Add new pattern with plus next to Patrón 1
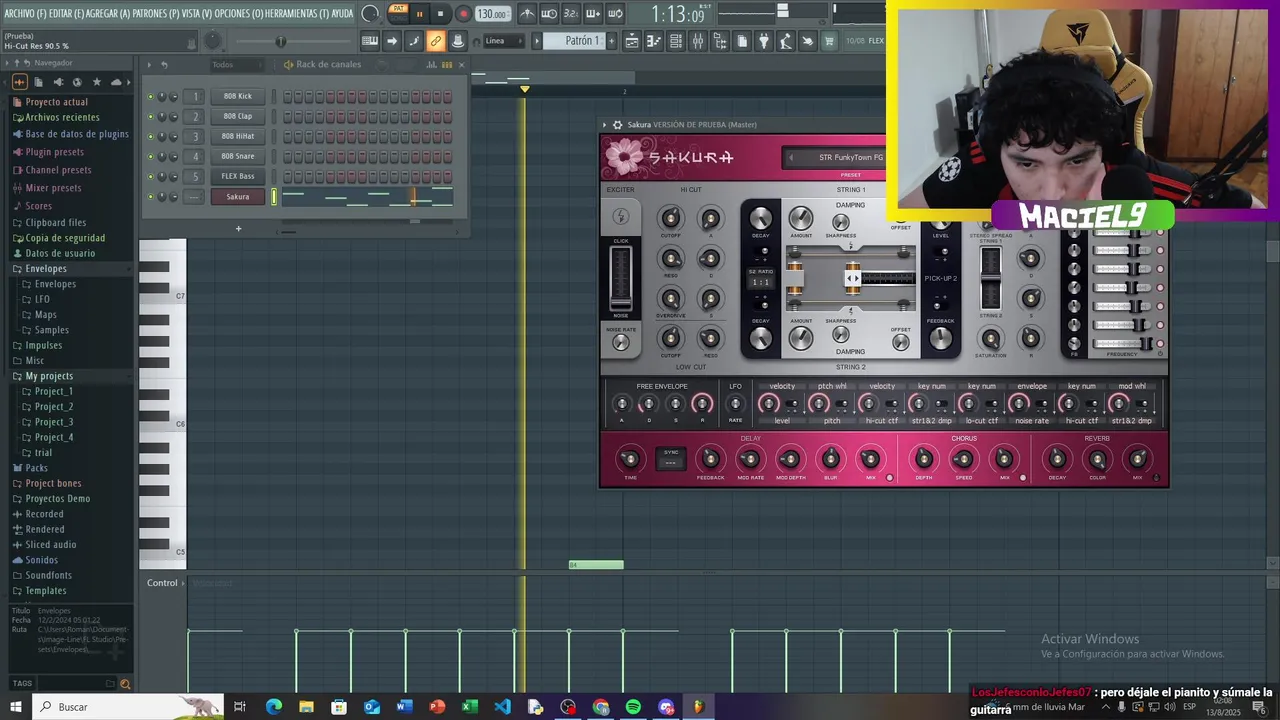 (611, 41)
